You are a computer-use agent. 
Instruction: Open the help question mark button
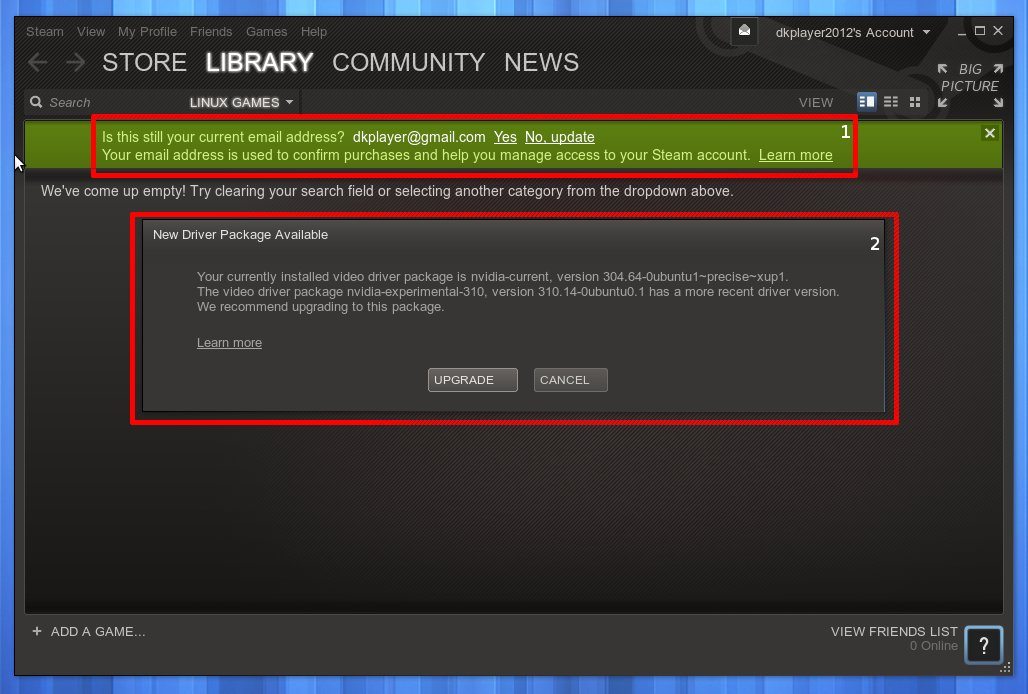point(983,646)
